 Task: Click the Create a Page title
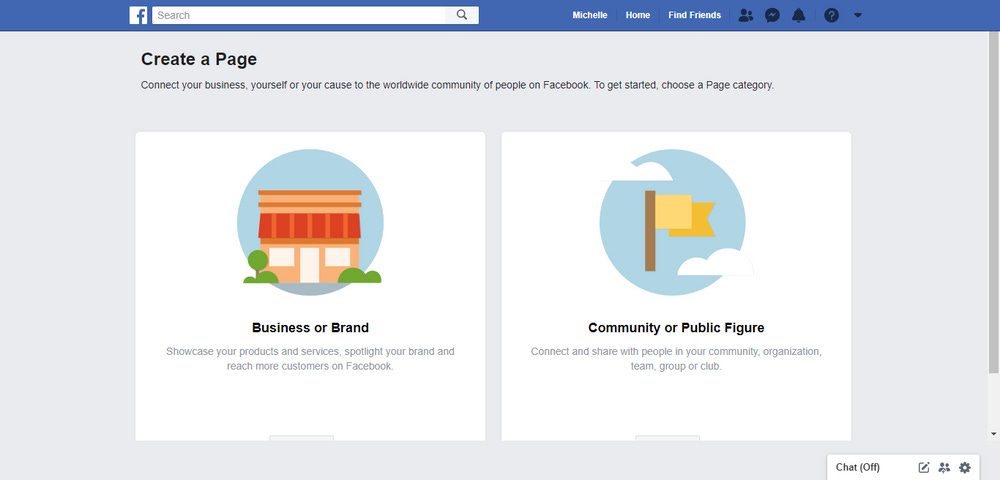click(x=199, y=59)
